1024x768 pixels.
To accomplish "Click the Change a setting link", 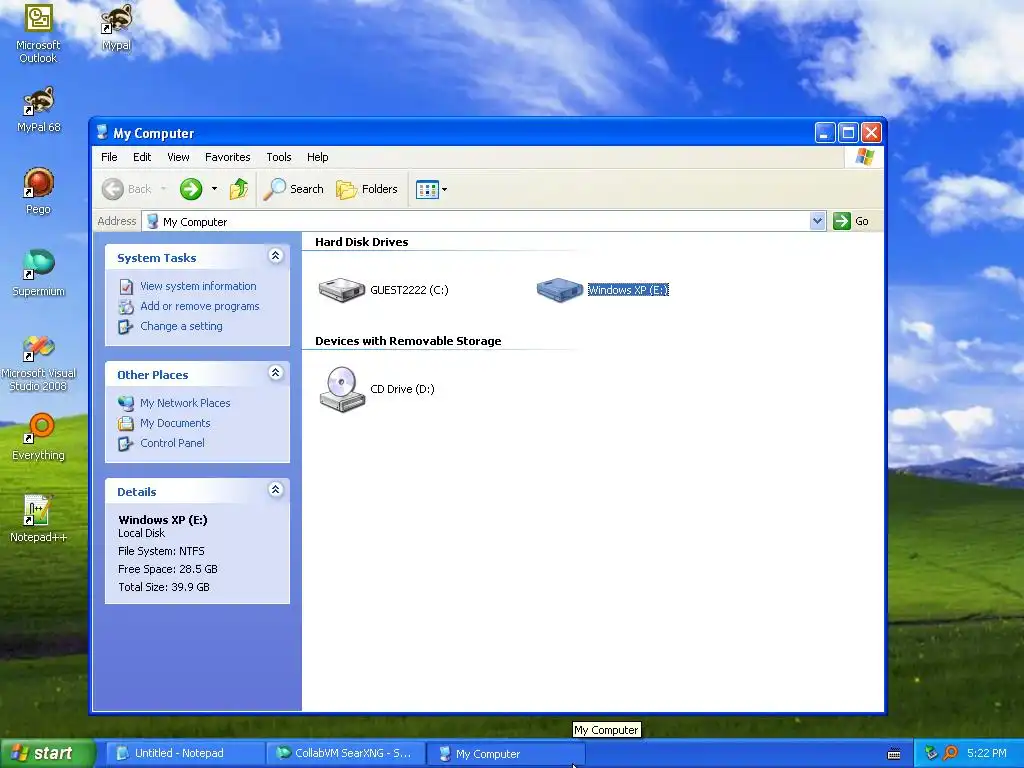I will [x=181, y=327].
